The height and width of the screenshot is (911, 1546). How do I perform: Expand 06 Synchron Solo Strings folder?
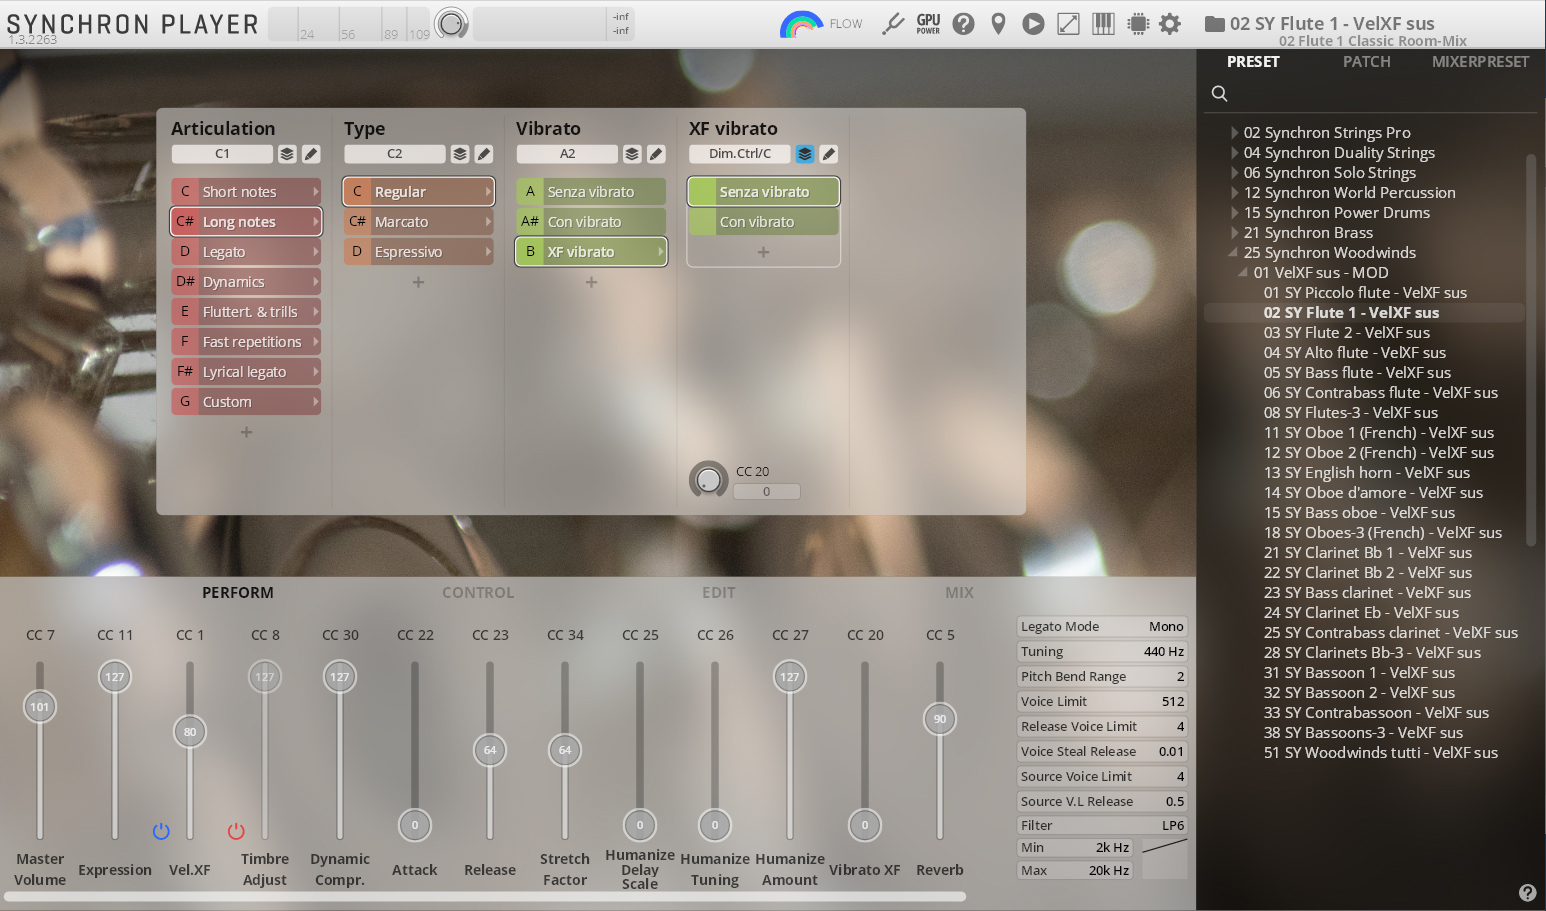(1235, 172)
